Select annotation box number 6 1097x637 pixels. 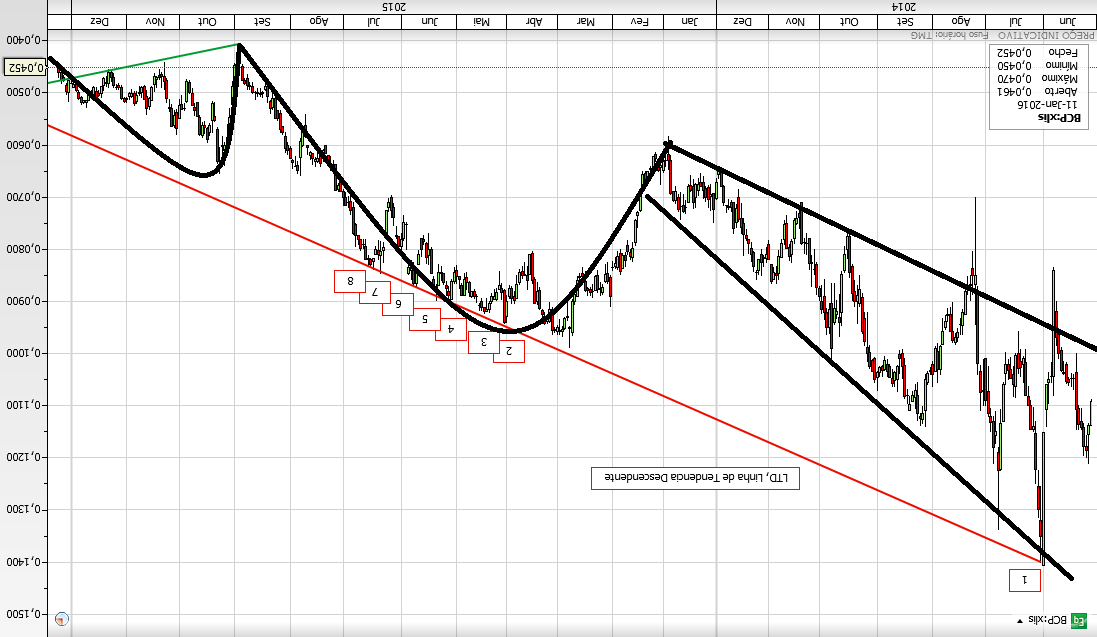(x=398, y=304)
